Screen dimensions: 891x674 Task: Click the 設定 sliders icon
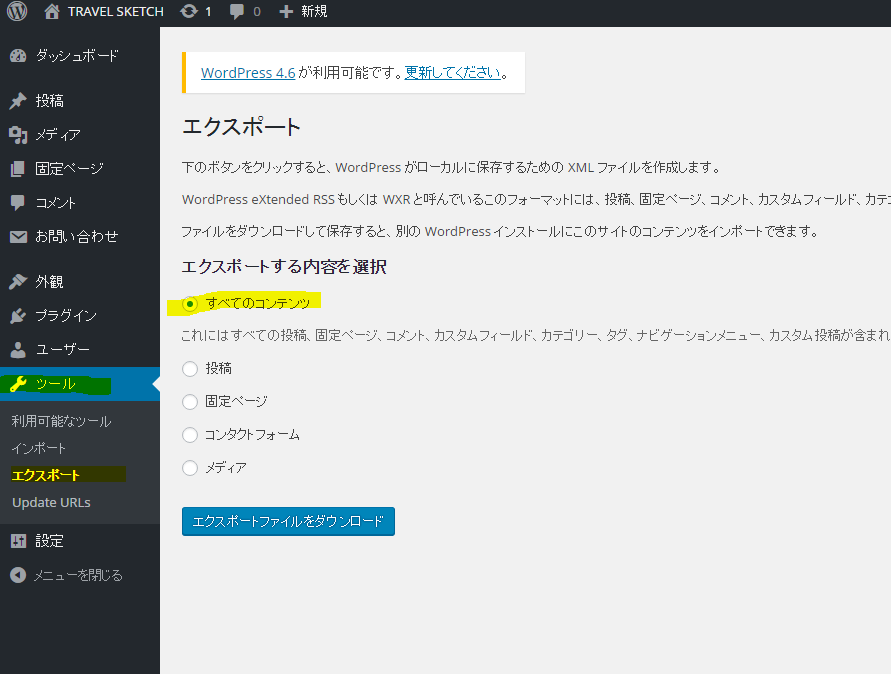click(x=18, y=541)
